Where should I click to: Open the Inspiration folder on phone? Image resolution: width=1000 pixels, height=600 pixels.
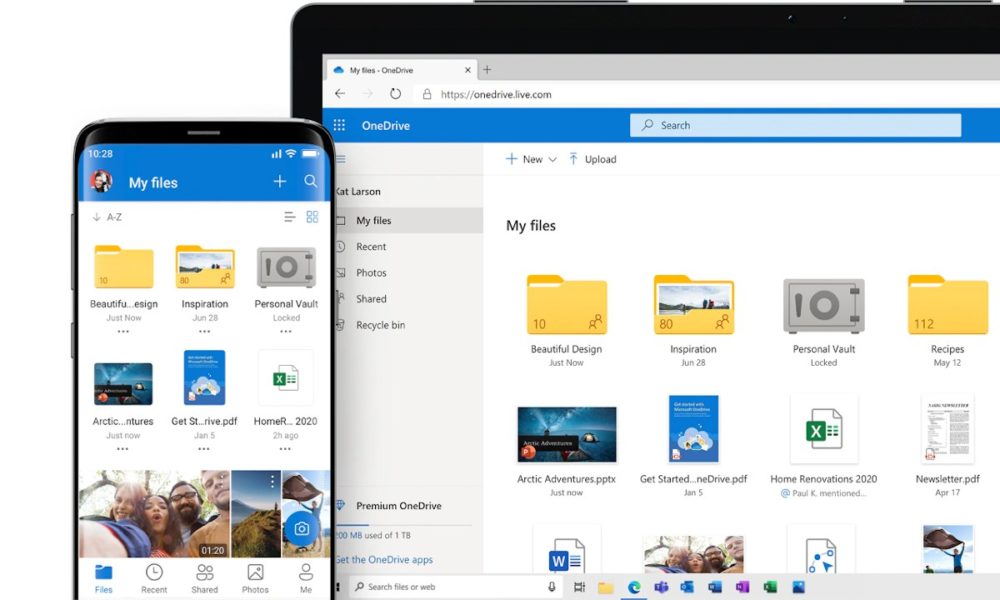click(x=205, y=267)
